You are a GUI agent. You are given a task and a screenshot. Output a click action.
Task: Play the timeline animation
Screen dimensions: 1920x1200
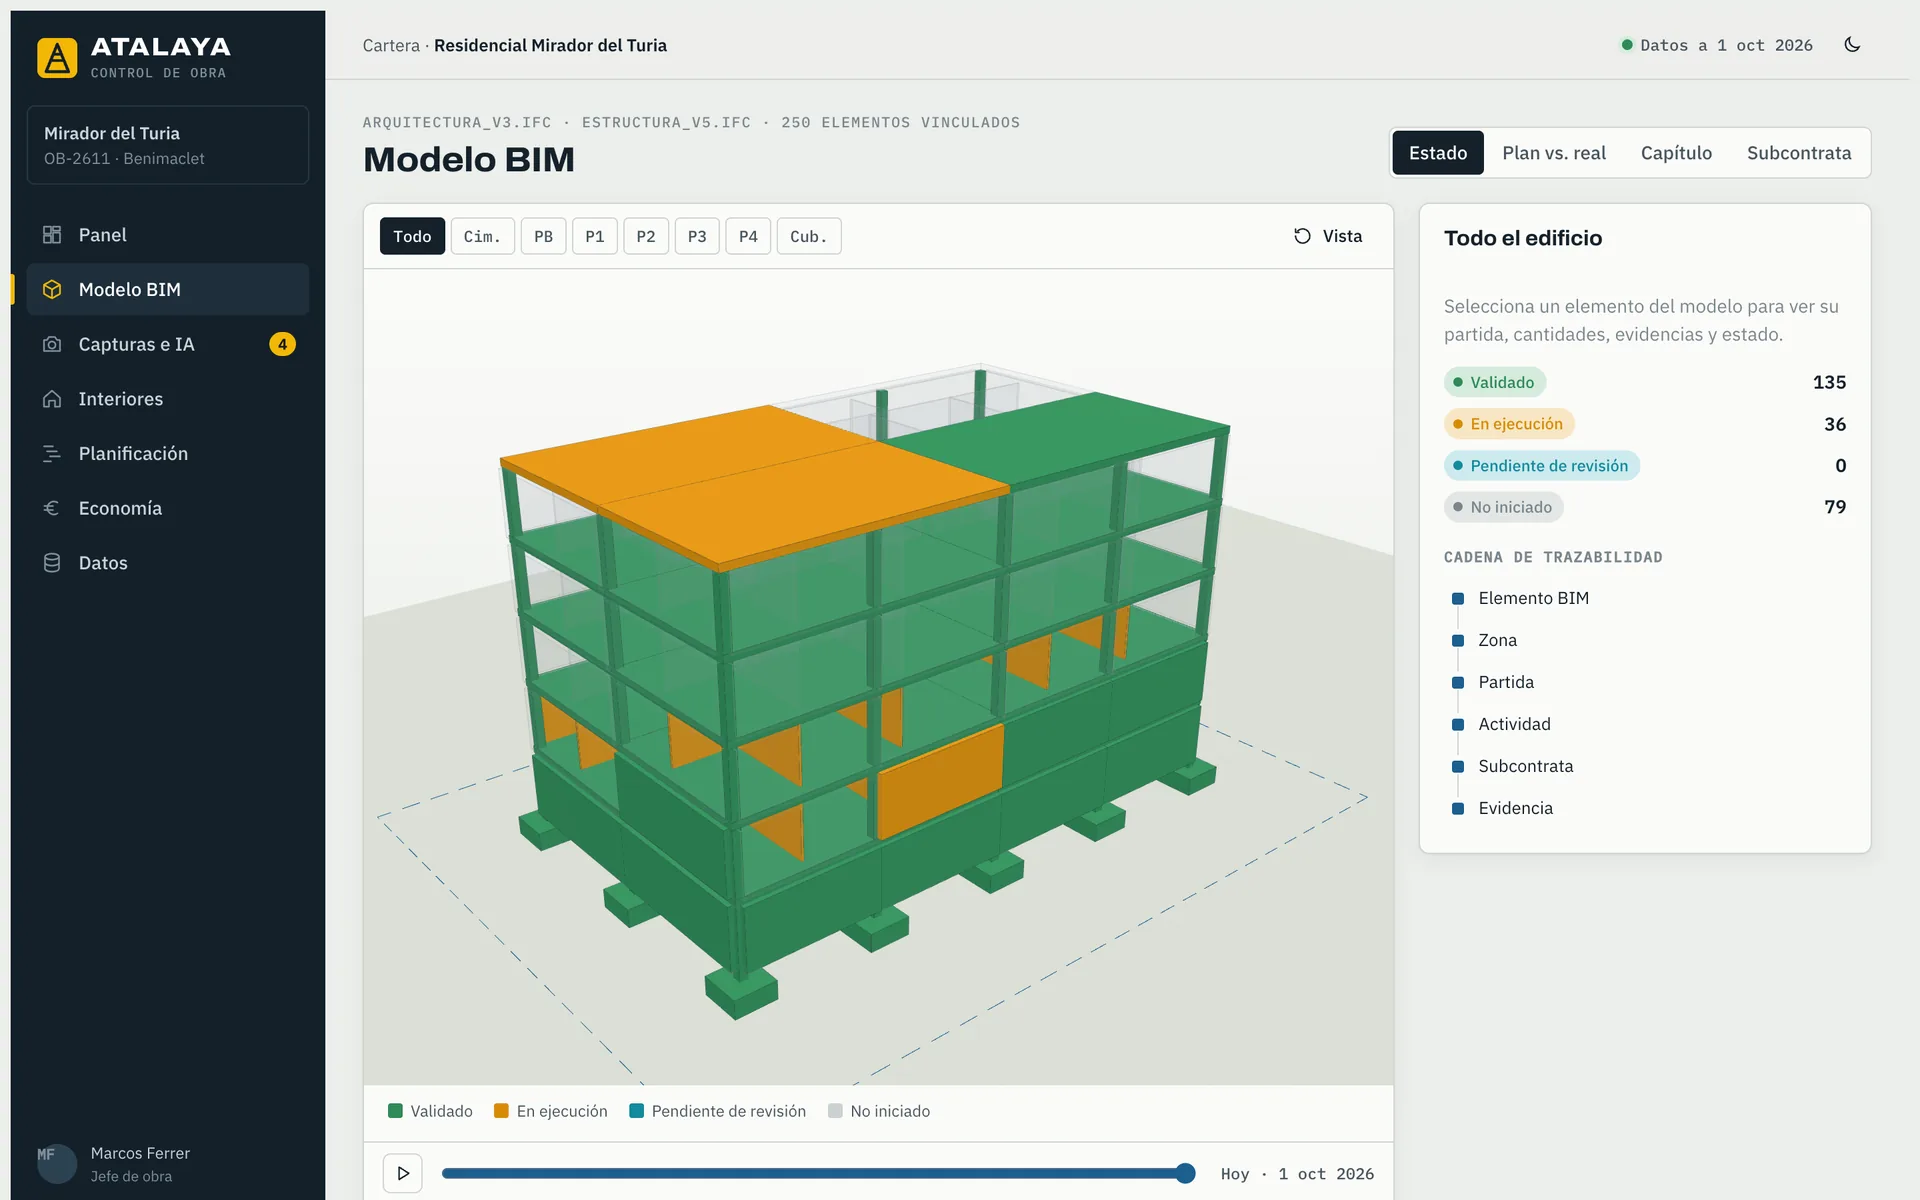point(403,1173)
